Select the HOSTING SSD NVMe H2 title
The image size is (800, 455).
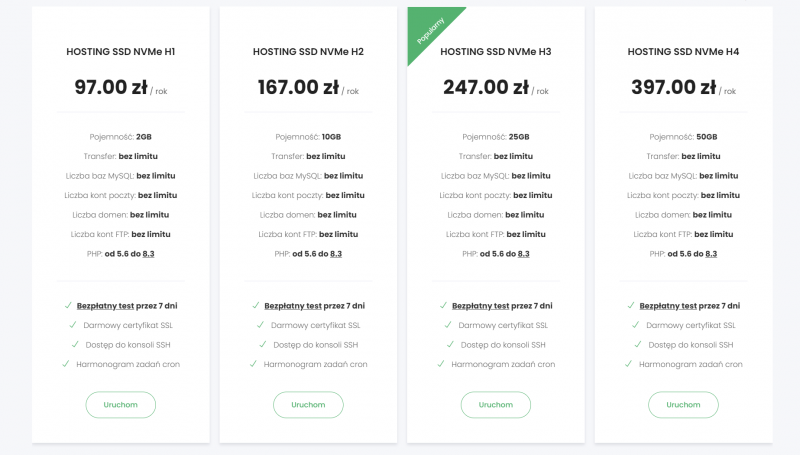pos(308,51)
